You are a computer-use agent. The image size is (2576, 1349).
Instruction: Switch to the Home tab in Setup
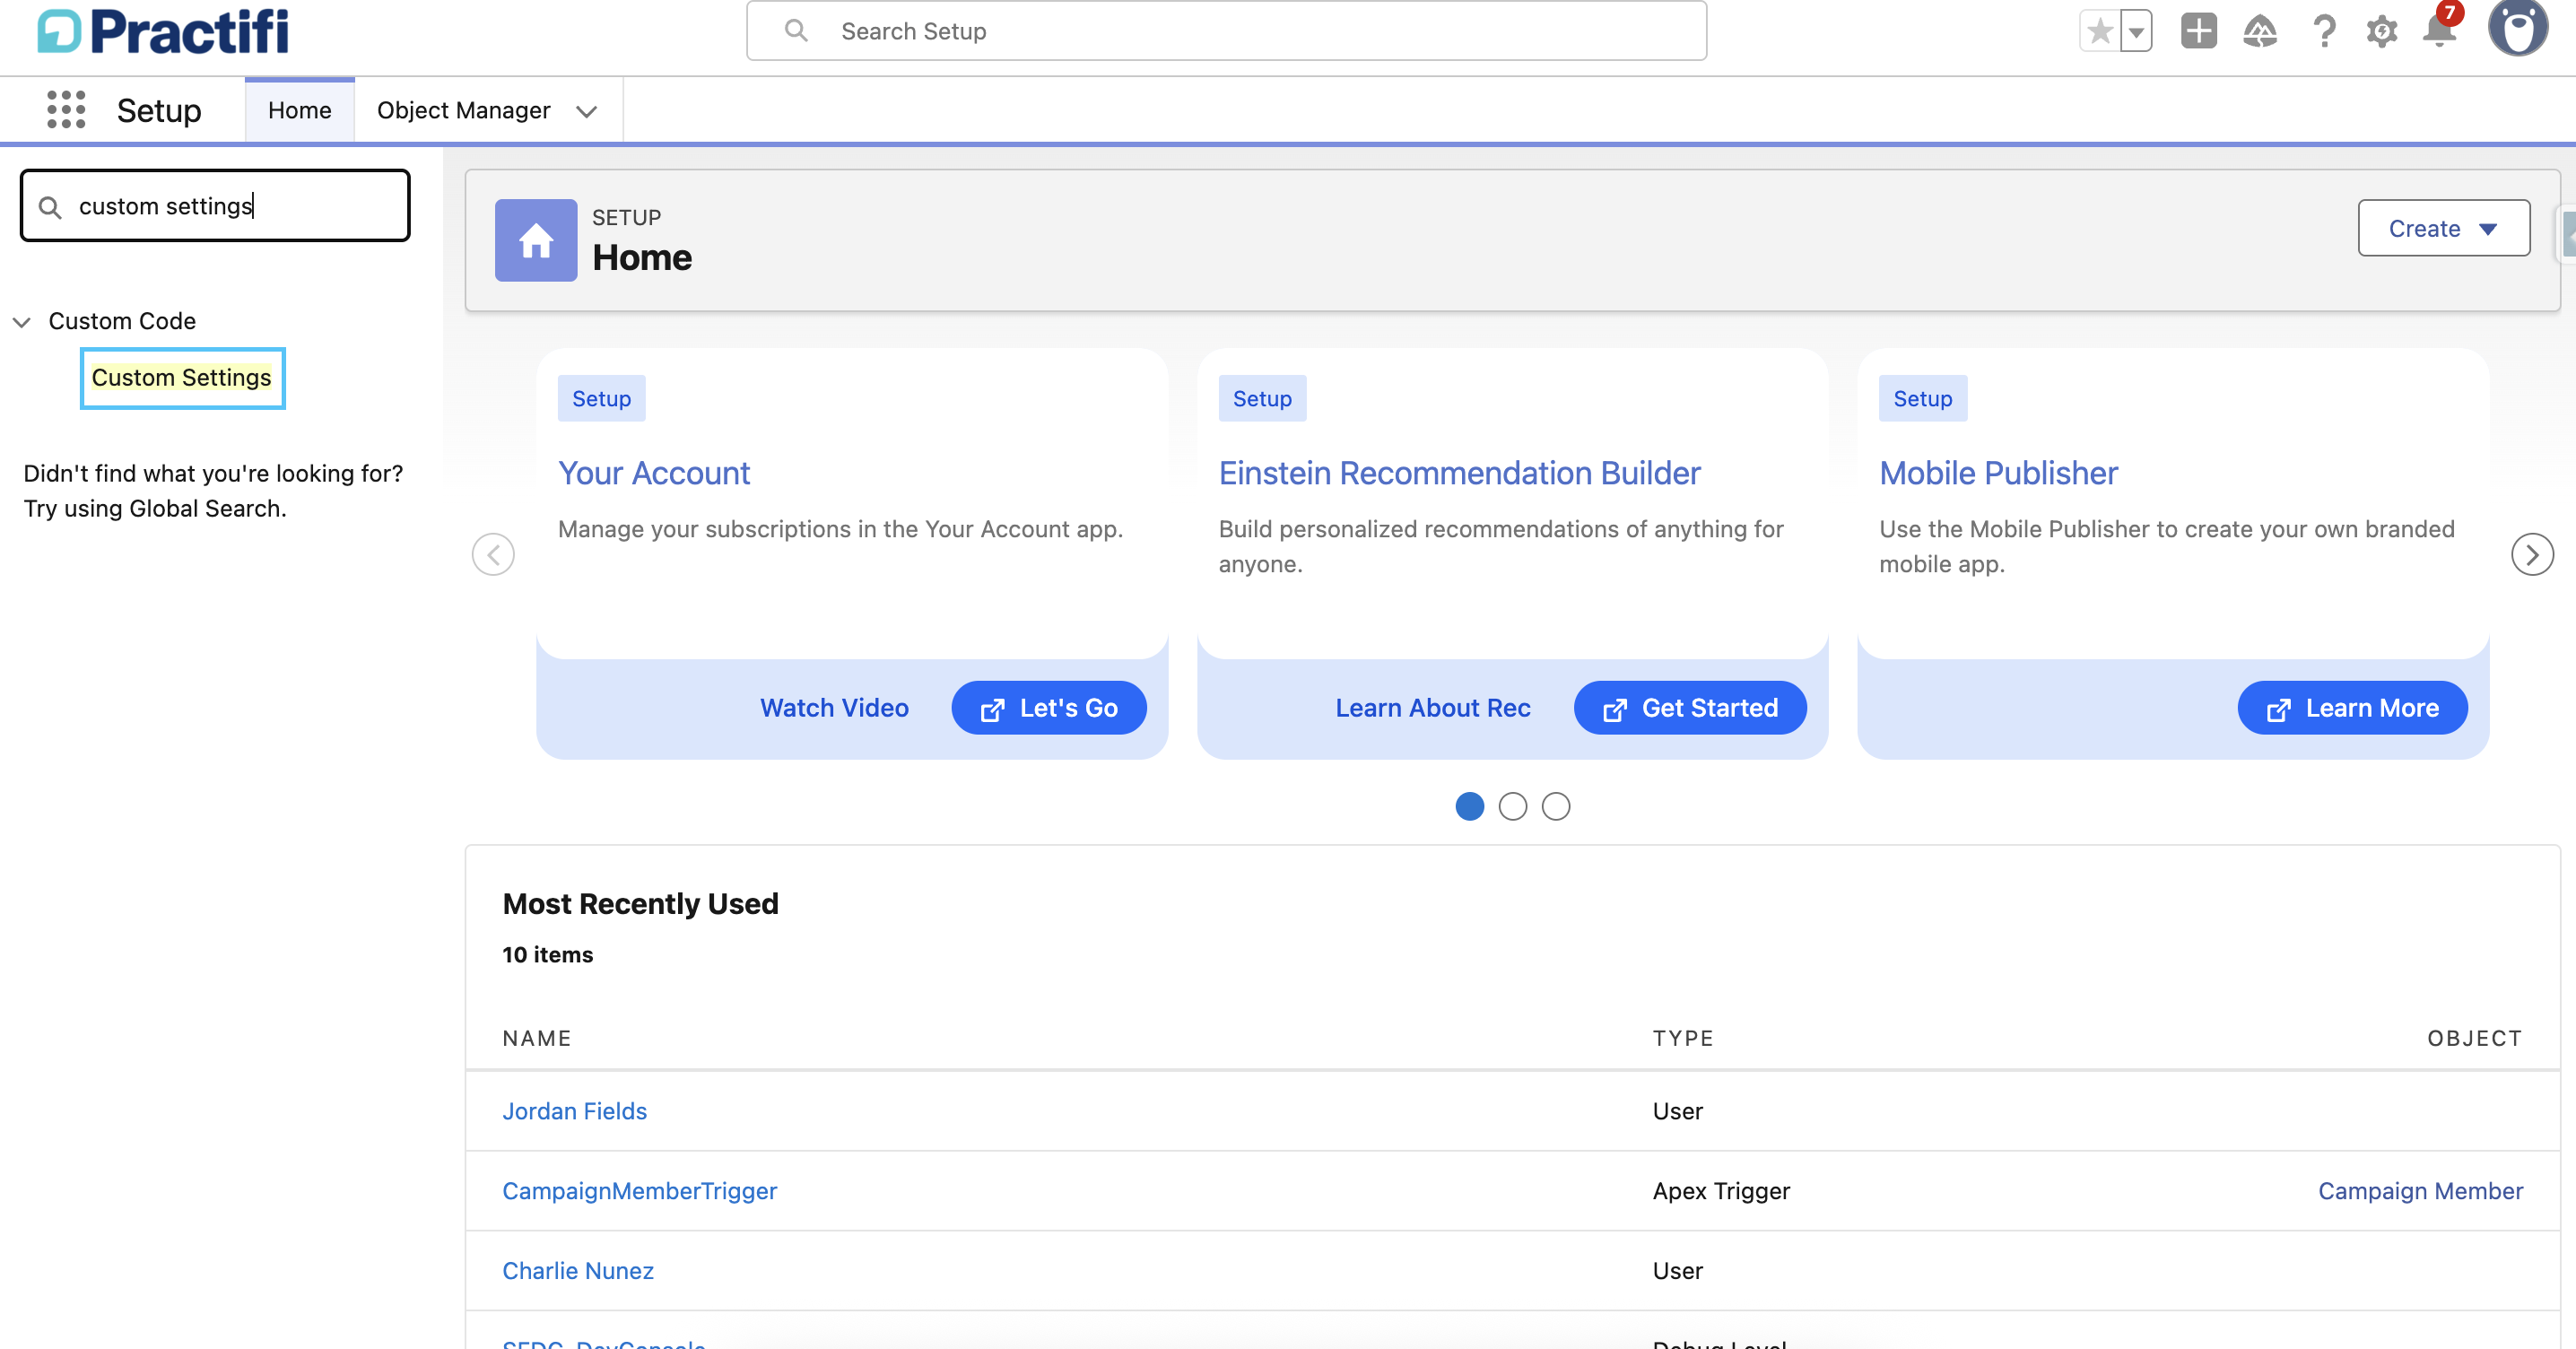click(x=299, y=110)
